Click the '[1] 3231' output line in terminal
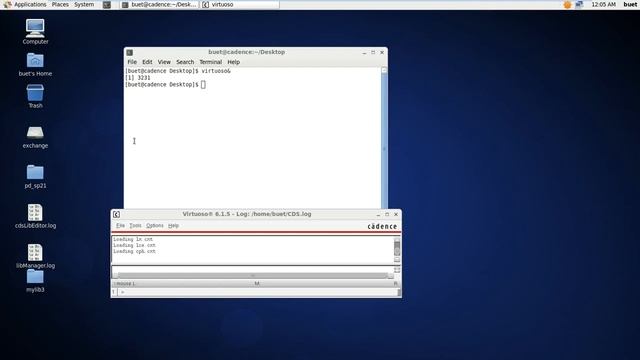Image resolution: width=640 pixels, height=360 pixels. coord(138,78)
